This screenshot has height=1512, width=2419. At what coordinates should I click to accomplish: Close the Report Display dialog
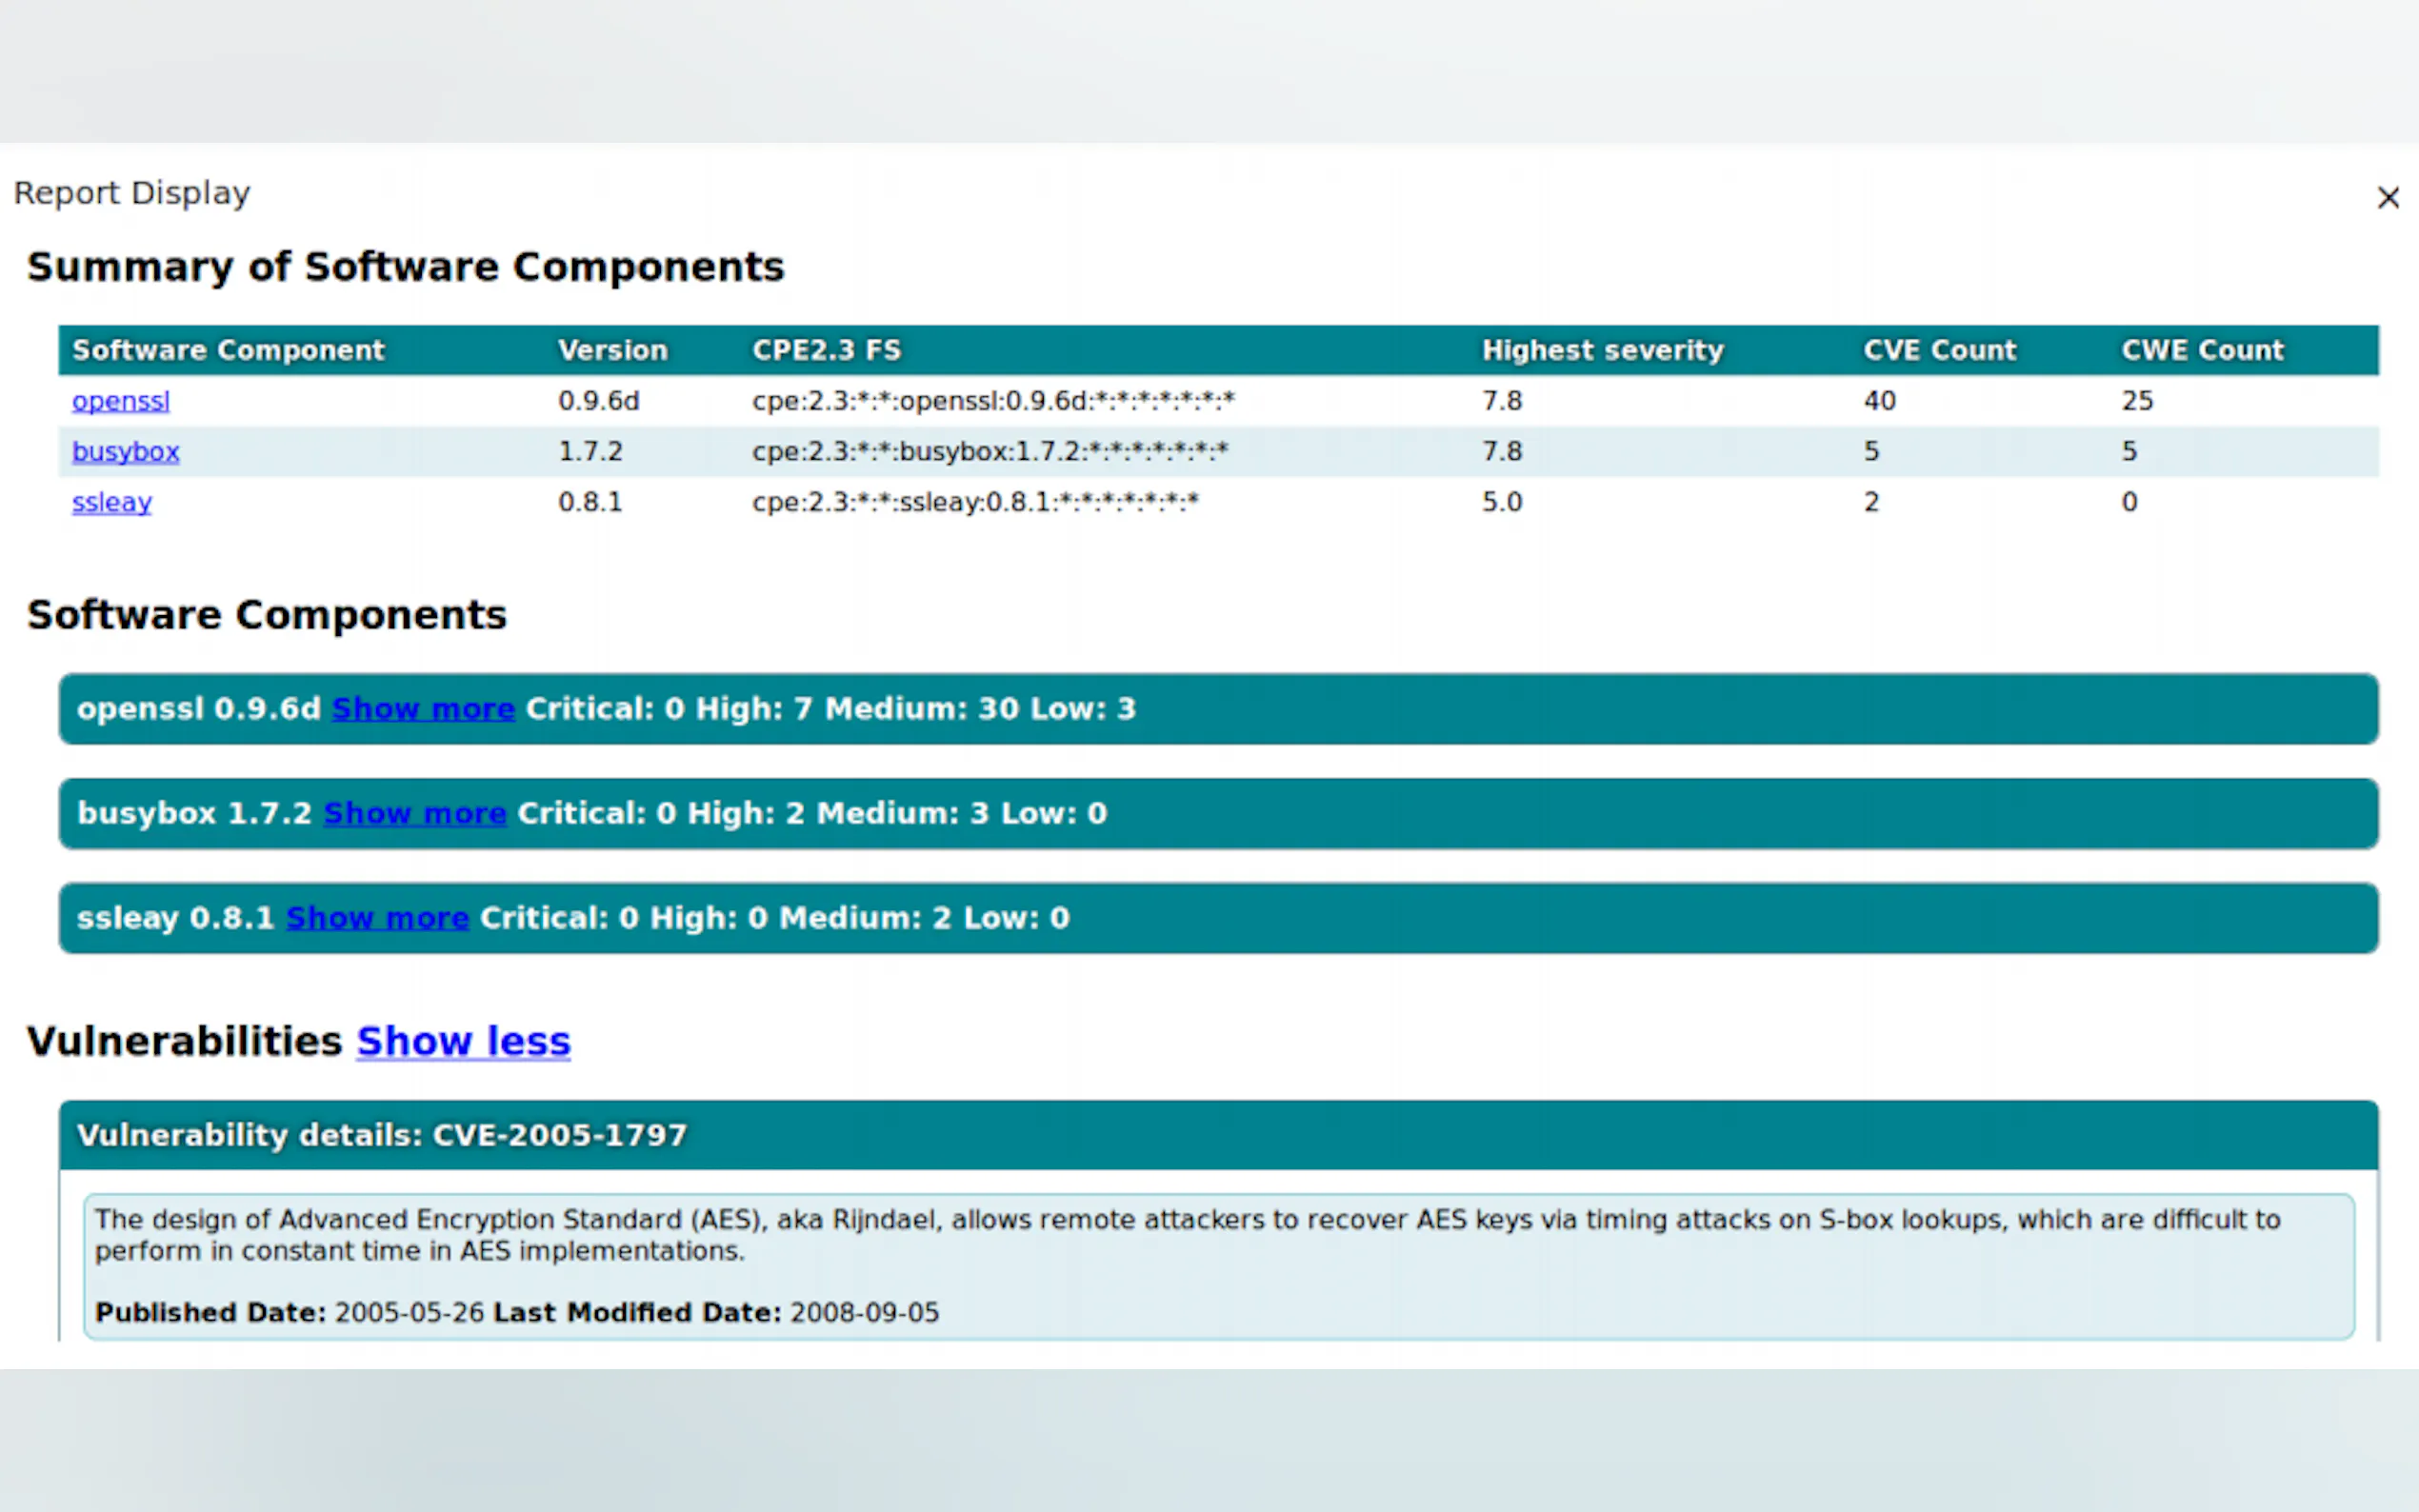[x=2388, y=198]
